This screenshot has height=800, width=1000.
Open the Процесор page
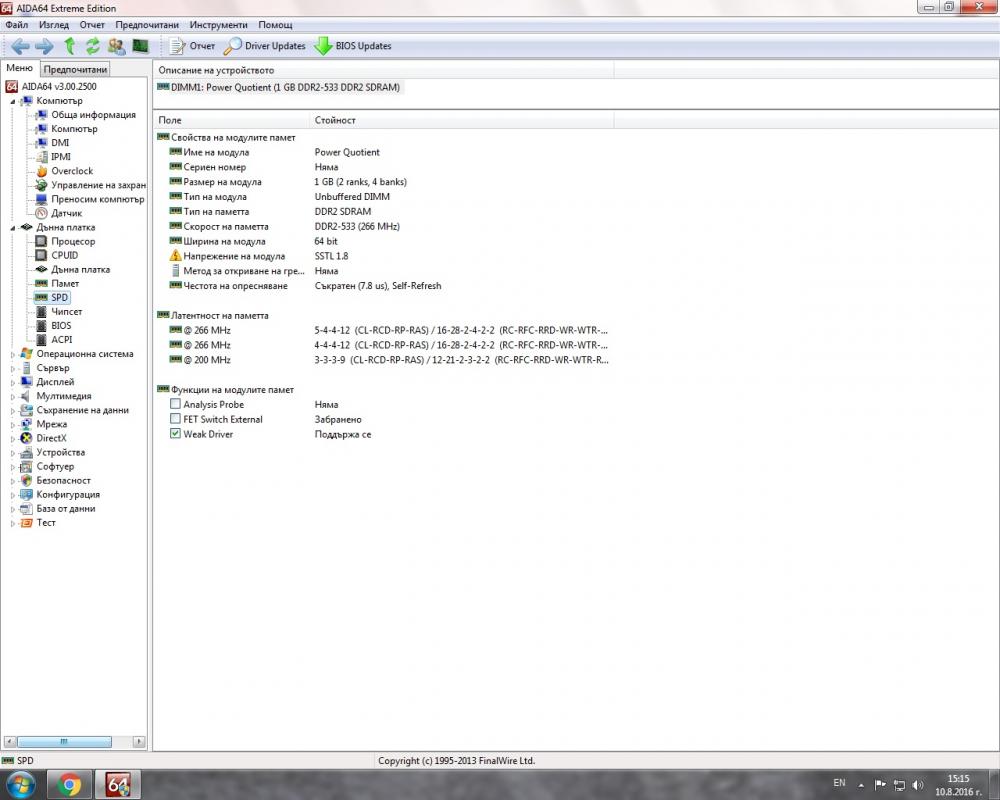coord(73,241)
